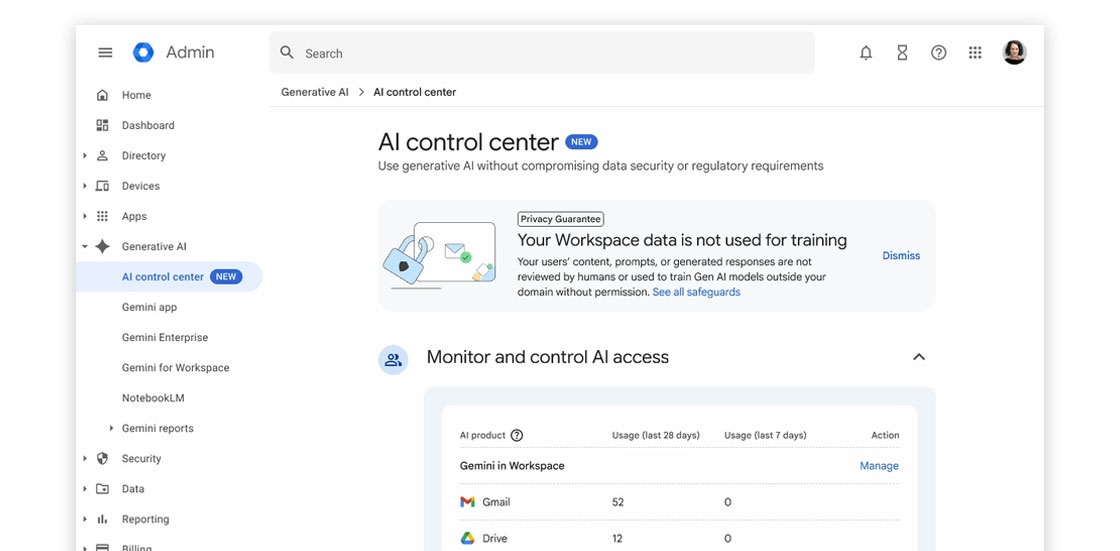Open the notifications bell
The image size is (1120, 551).
pyautogui.click(x=866, y=52)
